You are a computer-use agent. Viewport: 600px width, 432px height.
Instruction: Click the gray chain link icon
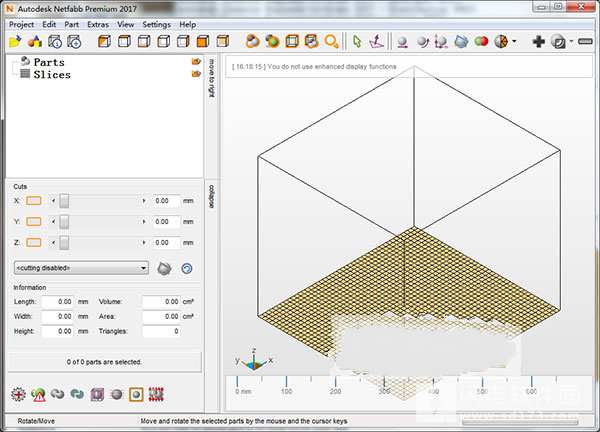(x=58, y=394)
